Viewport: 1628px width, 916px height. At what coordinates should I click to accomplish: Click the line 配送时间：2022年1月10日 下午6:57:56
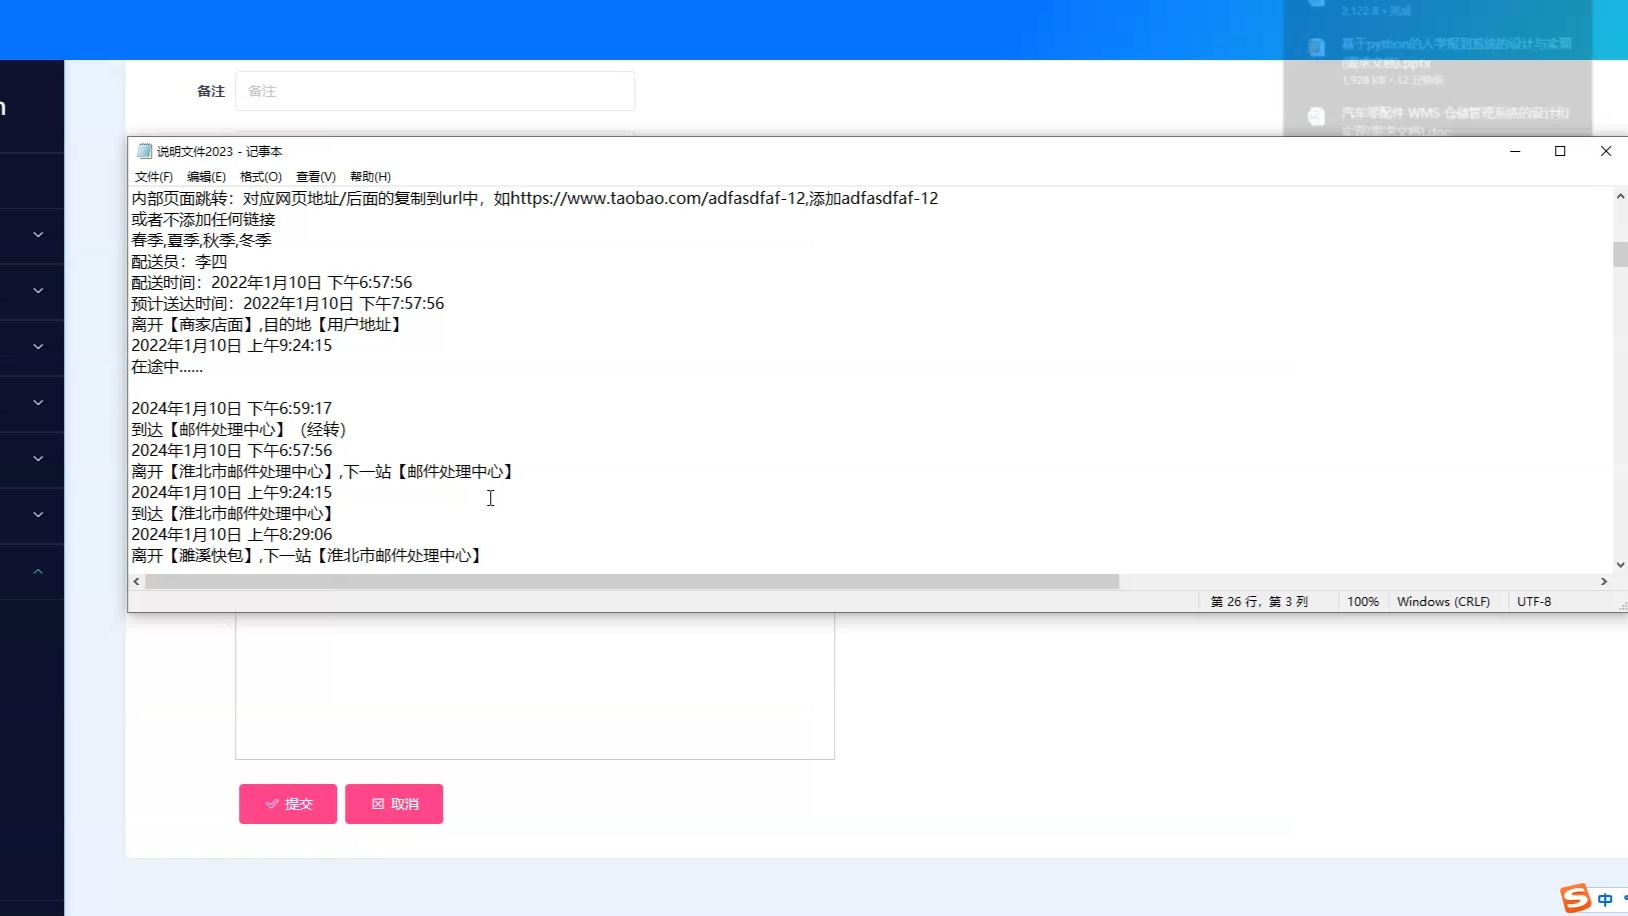point(272,282)
